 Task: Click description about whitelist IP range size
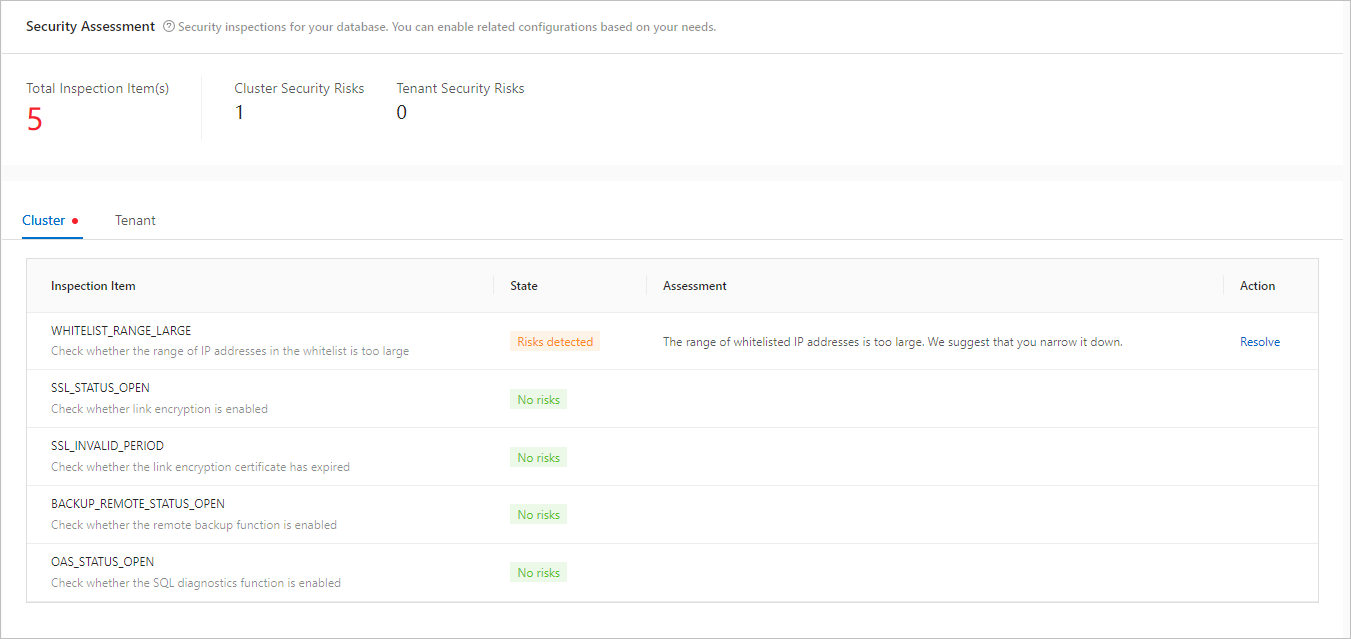[x=230, y=351]
